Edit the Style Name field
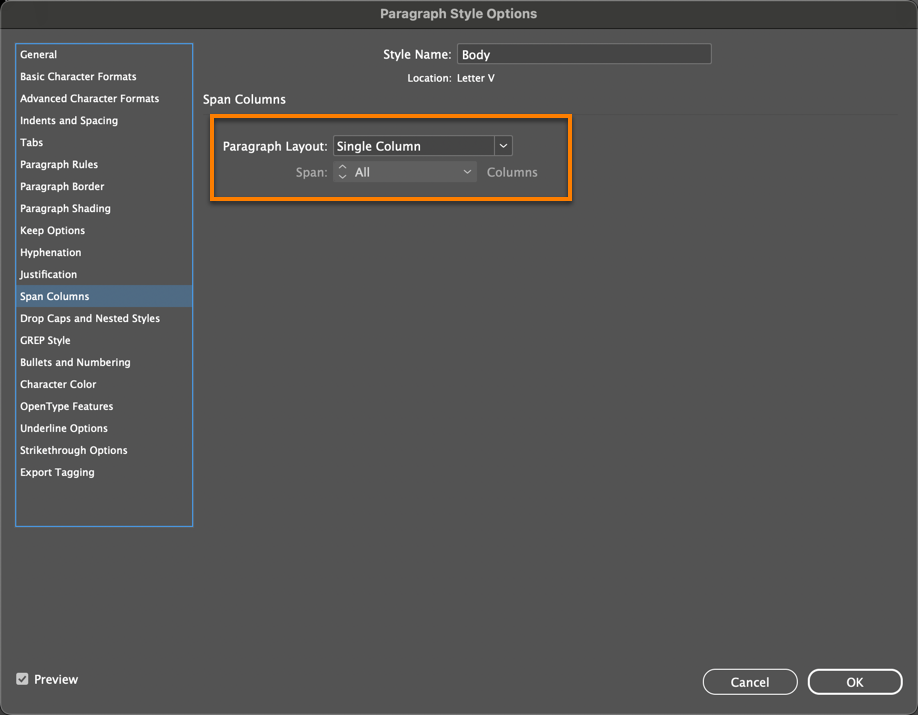 pos(584,53)
